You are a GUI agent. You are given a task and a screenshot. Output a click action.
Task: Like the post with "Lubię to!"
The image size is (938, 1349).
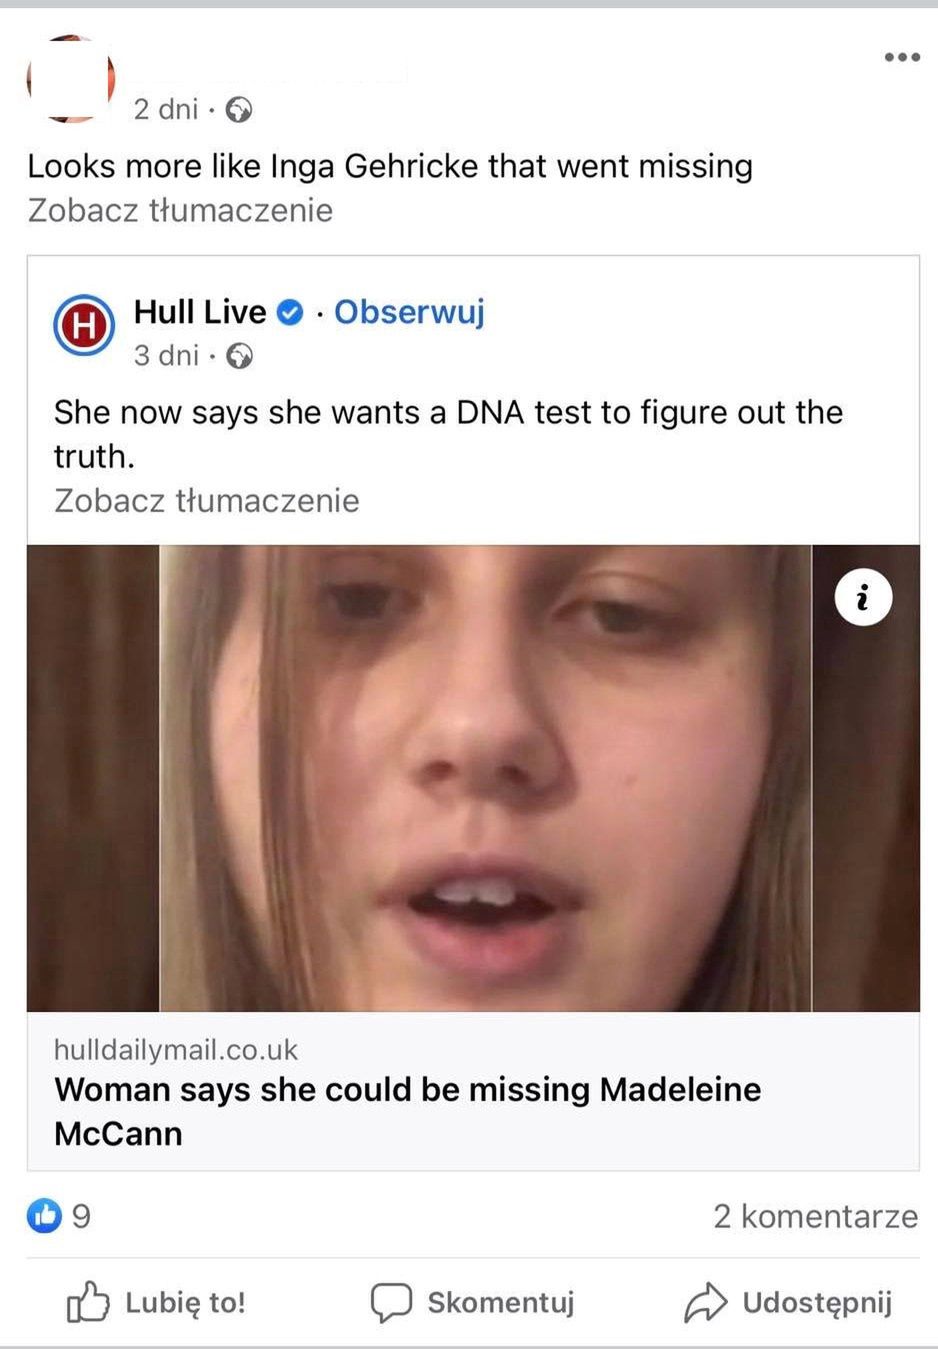click(x=157, y=1302)
